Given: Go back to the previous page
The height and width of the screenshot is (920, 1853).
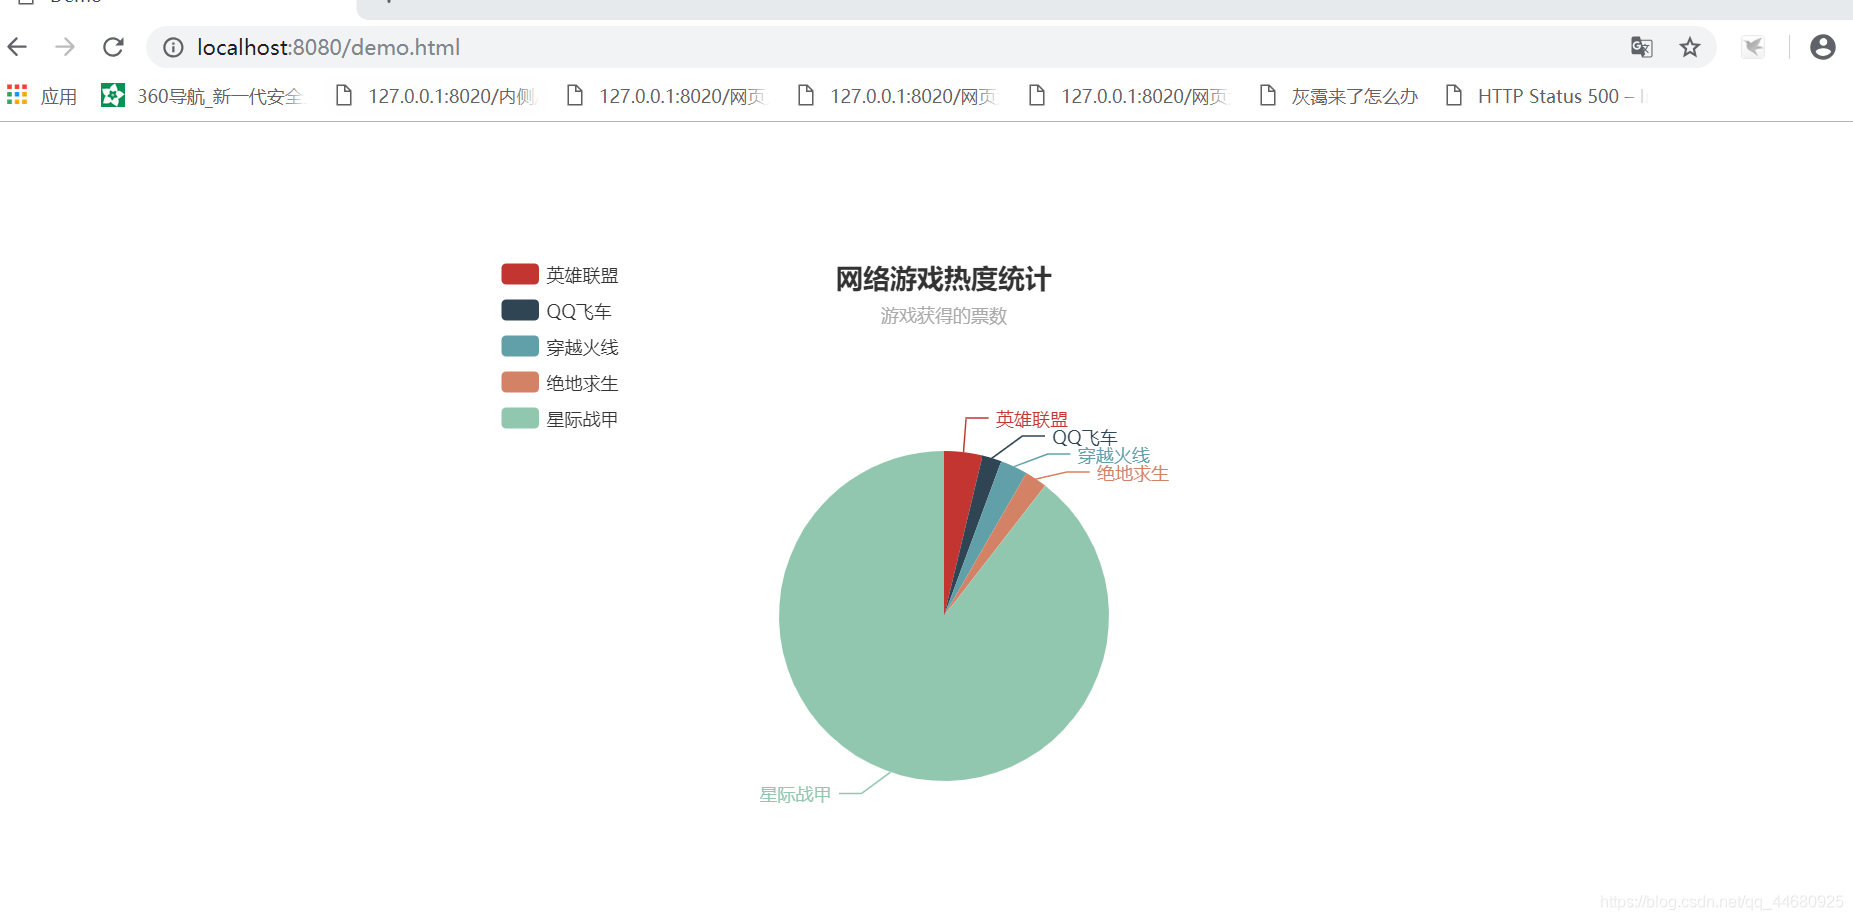Looking at the screenshot, I should pos(17,47).
